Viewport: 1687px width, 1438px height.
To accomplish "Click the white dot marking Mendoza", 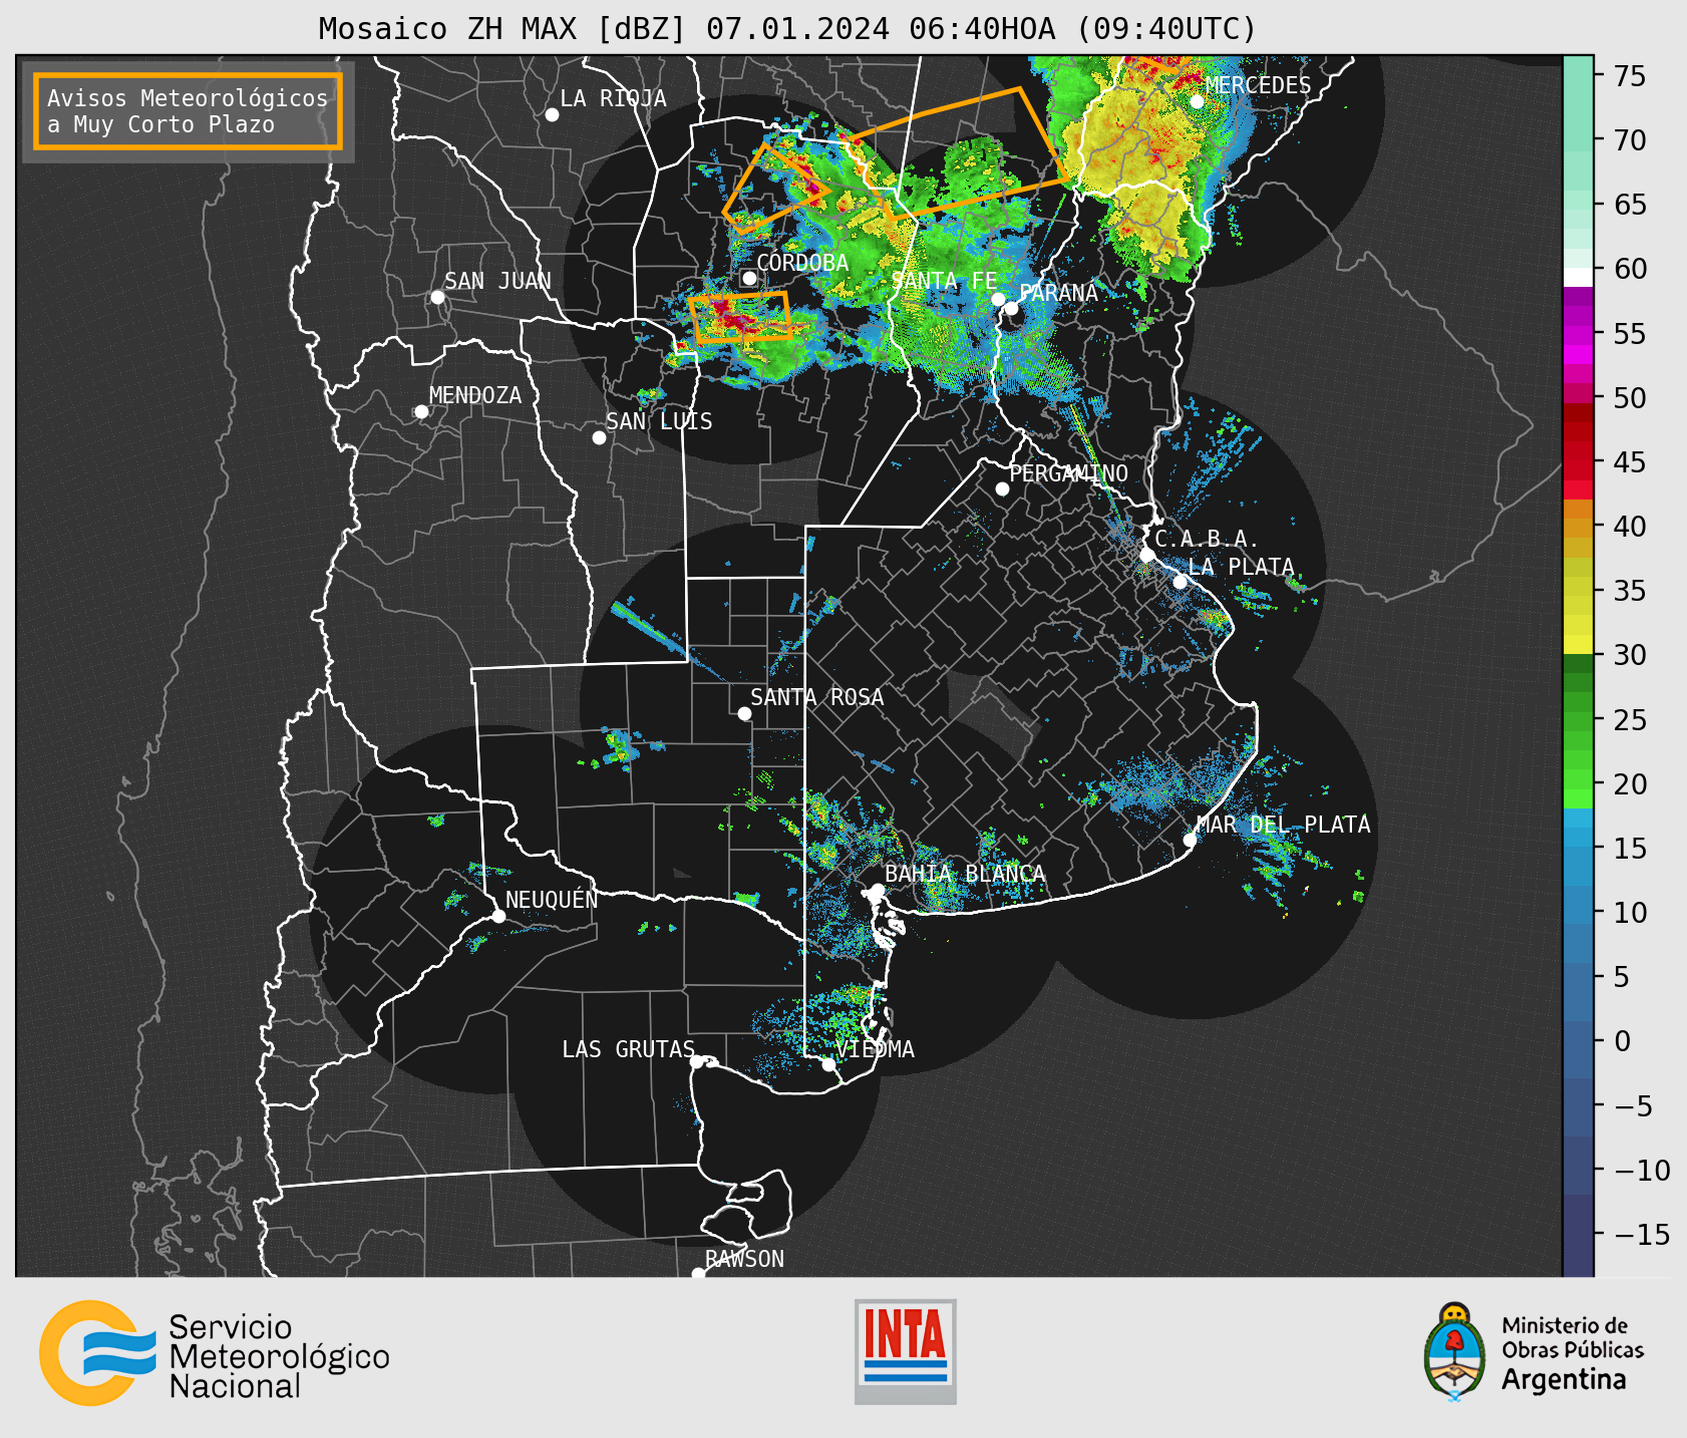I will pos(422,412).
